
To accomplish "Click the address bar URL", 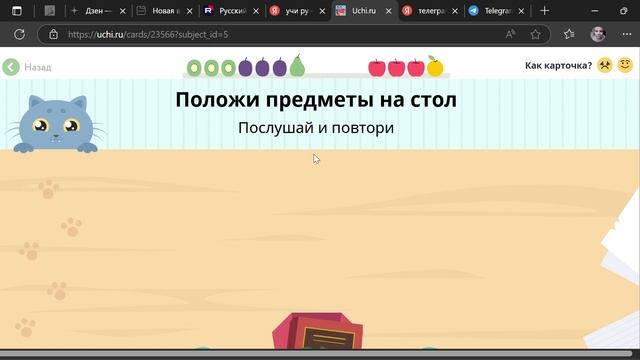I will tap(148, 35).
